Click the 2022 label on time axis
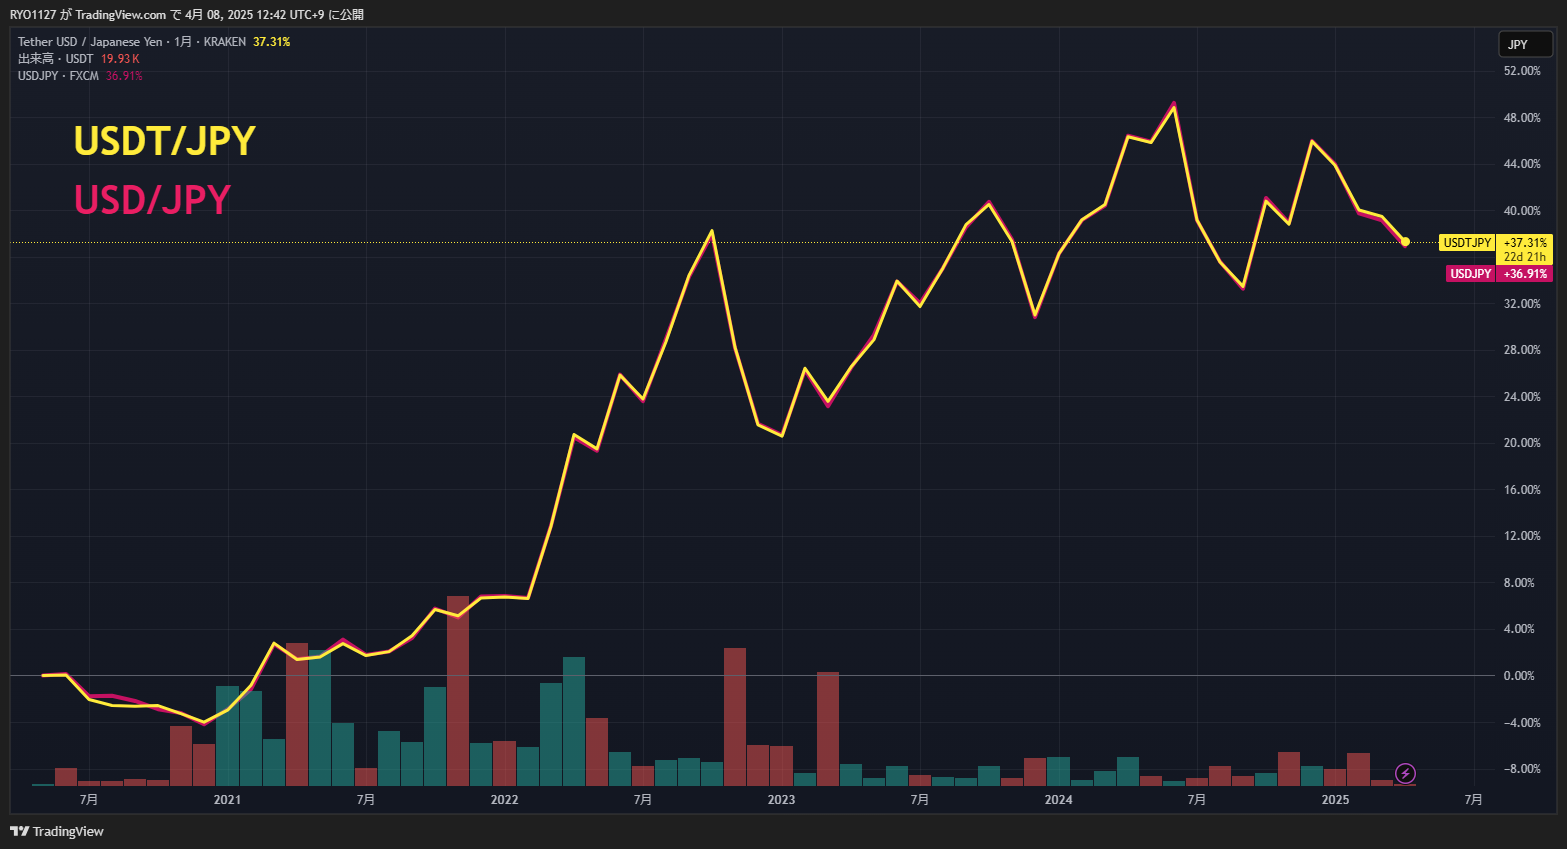The width and height of the screenshot is (1567, 849). click(x=504, y=800)
